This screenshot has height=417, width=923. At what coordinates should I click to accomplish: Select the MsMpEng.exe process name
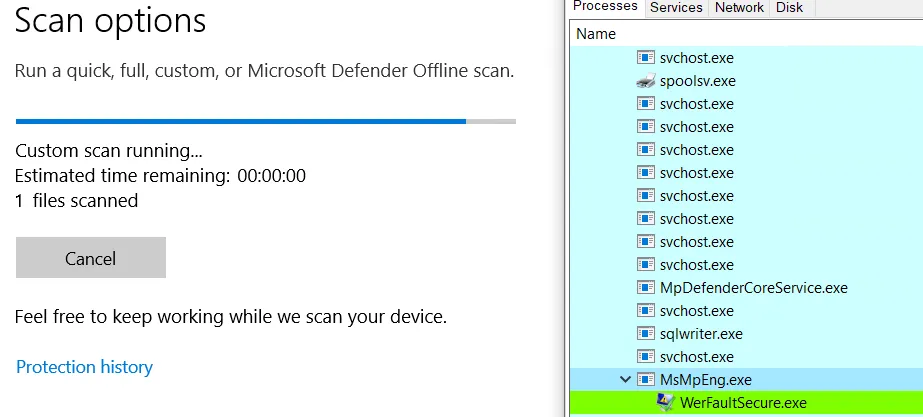tap(706, 380)
